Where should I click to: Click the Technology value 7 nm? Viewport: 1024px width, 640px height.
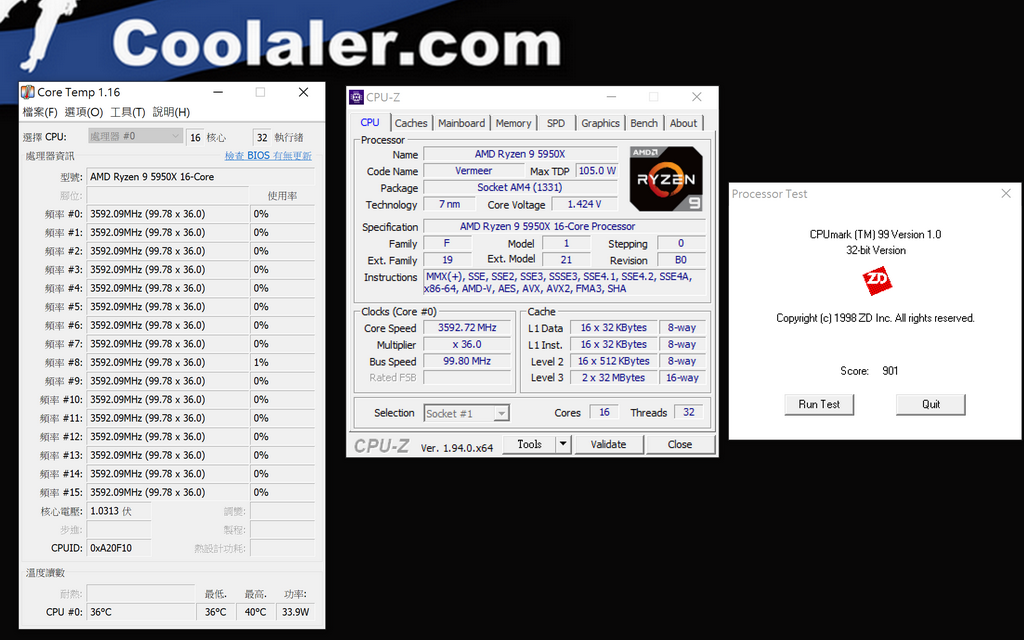click(x=449, y=204)
